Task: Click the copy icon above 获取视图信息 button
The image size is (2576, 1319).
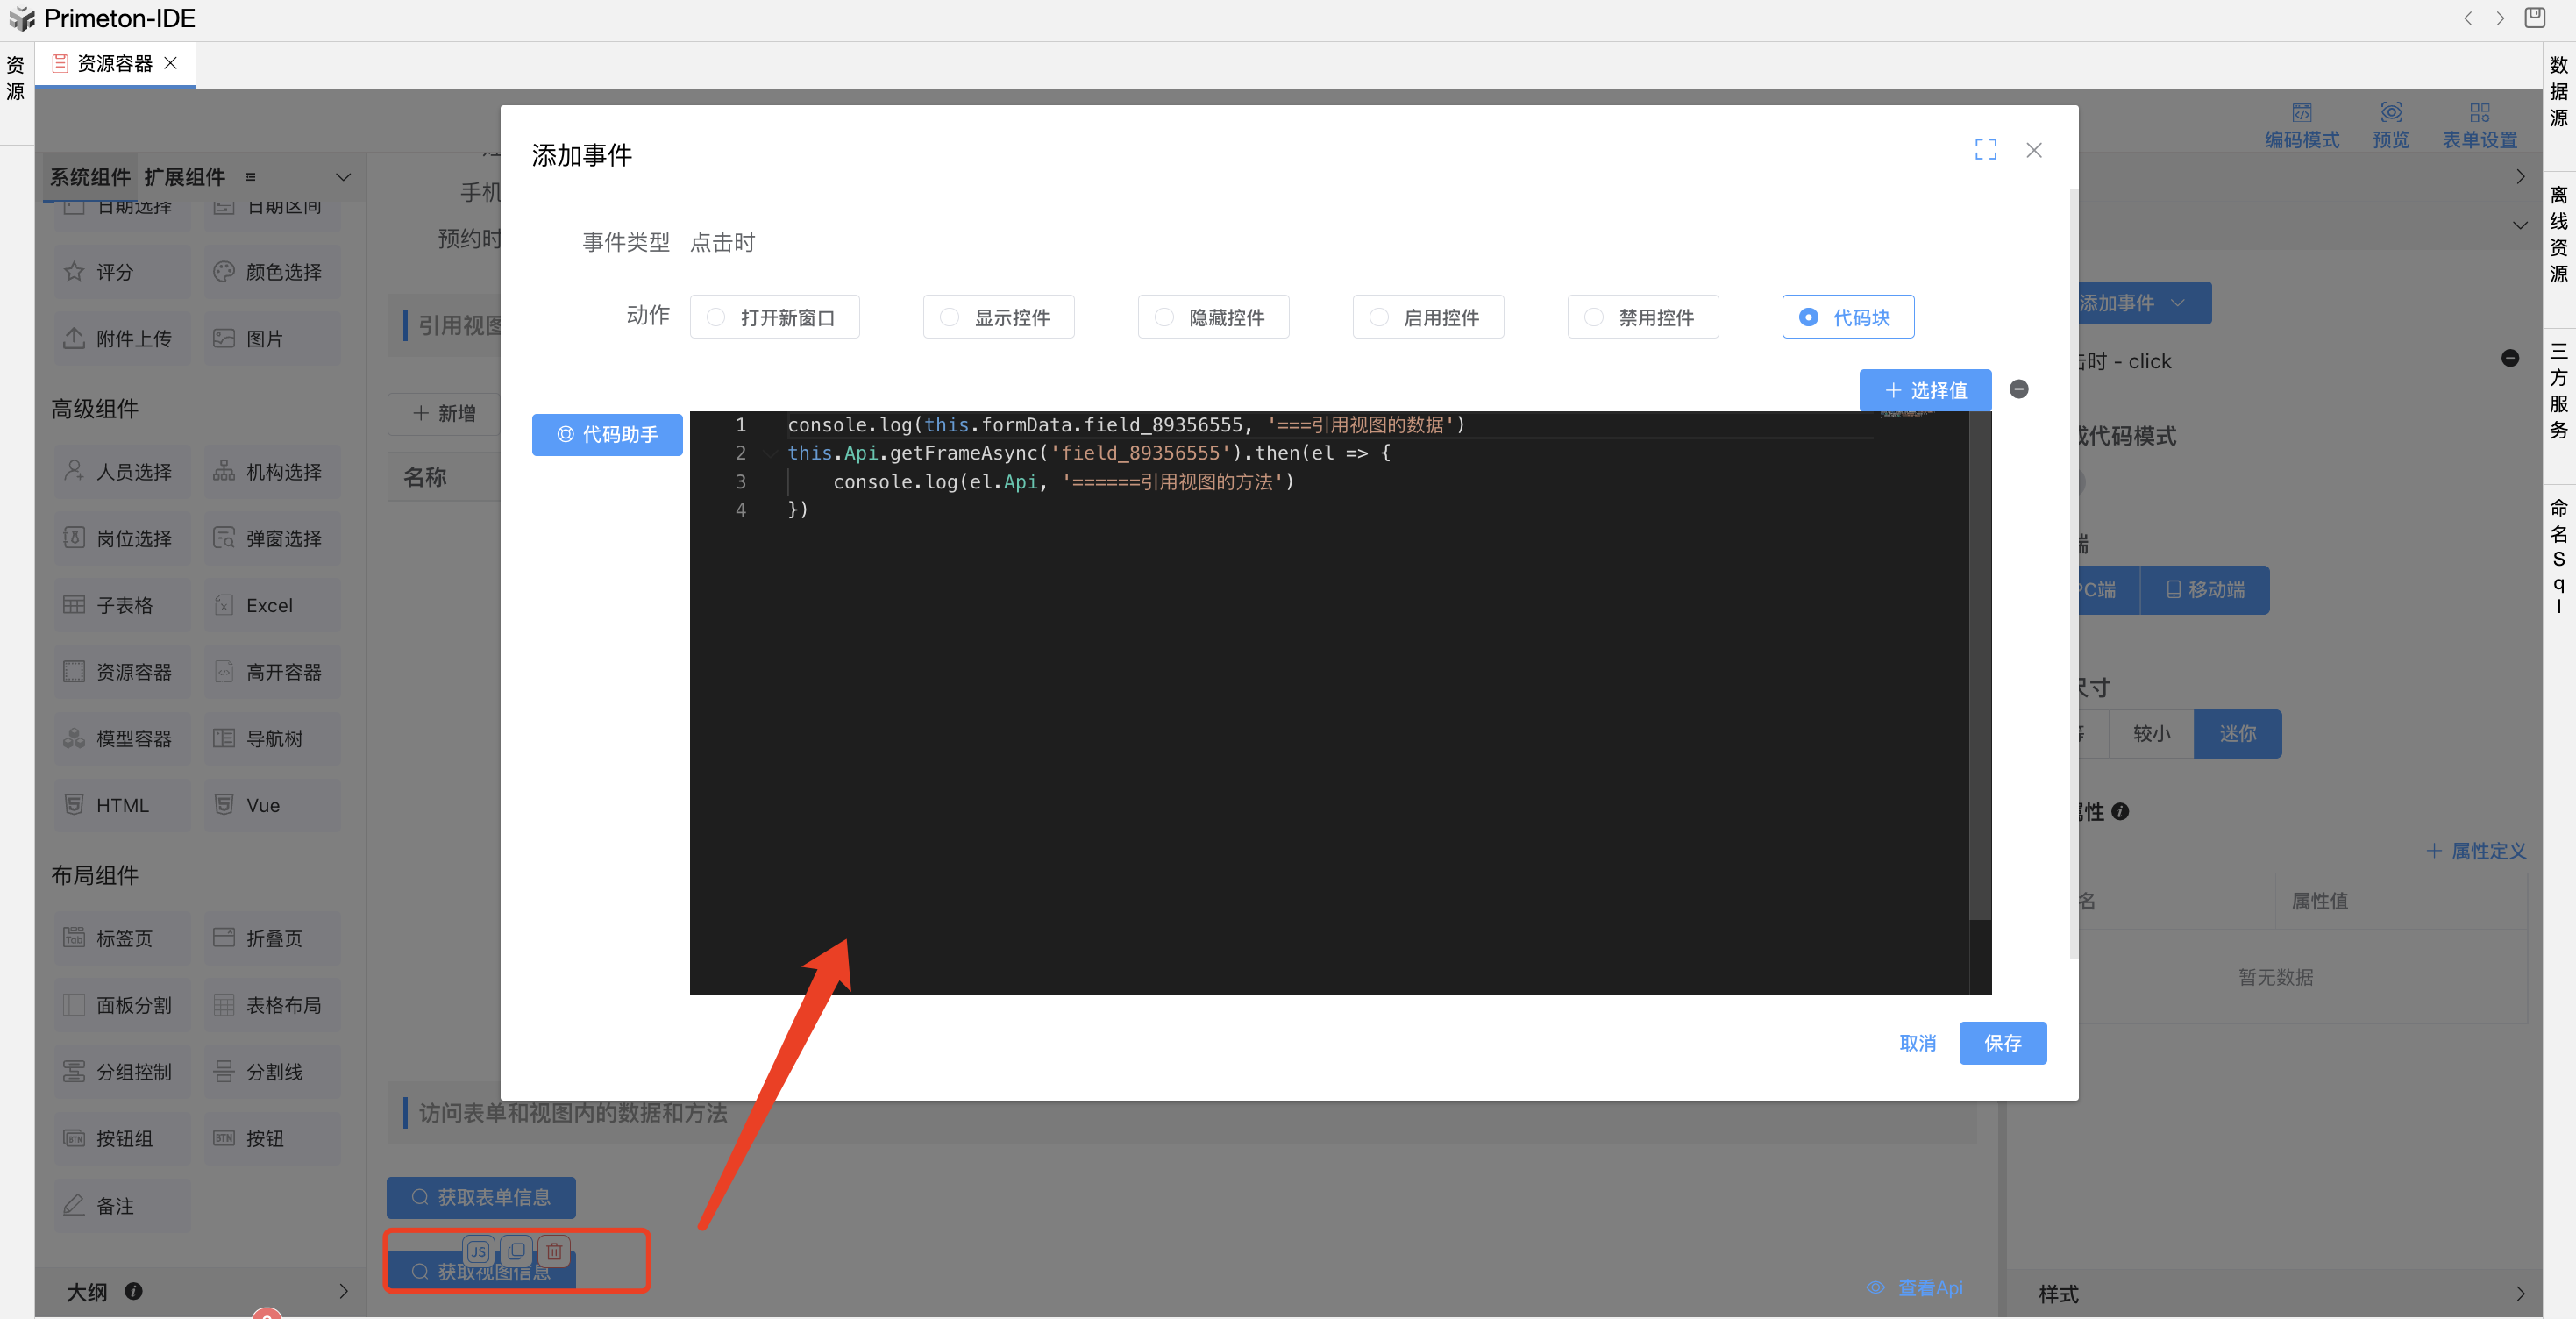Action: coord(516,1251)
